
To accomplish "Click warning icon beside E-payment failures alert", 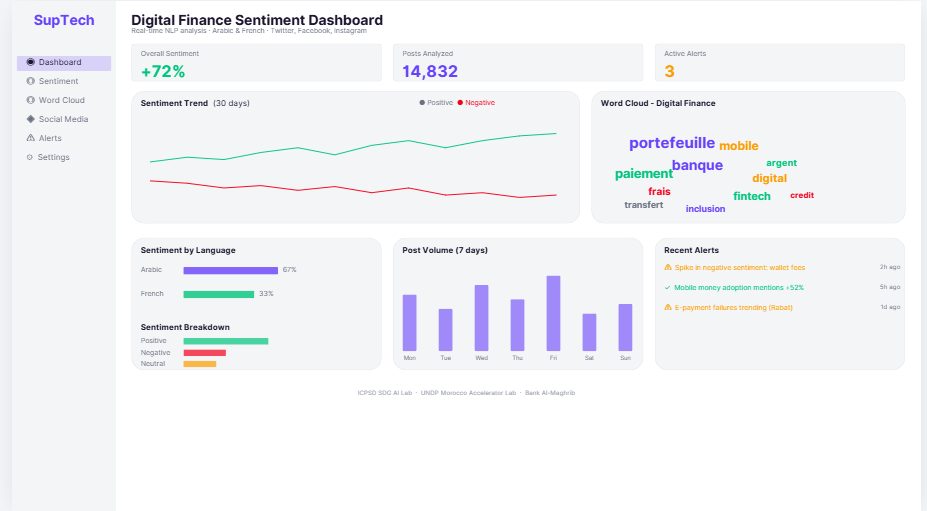I will [x=668, y=308].
